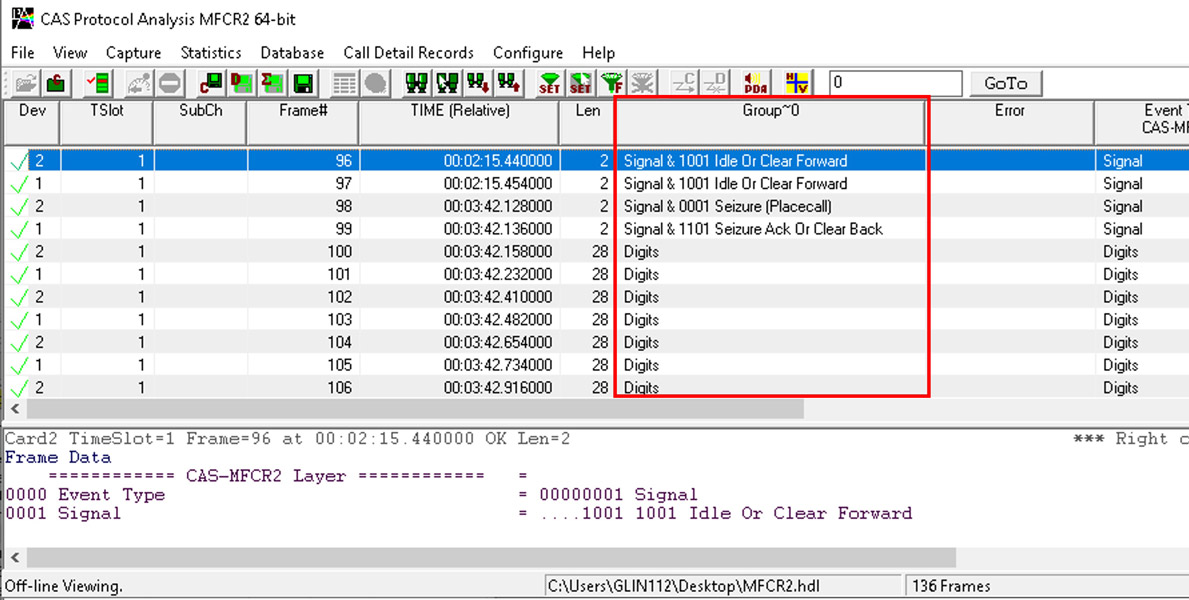Screen dimensions: 1189x600
Task: Click binoculars with up arrow find-previous icon
Action: [510, 83]
